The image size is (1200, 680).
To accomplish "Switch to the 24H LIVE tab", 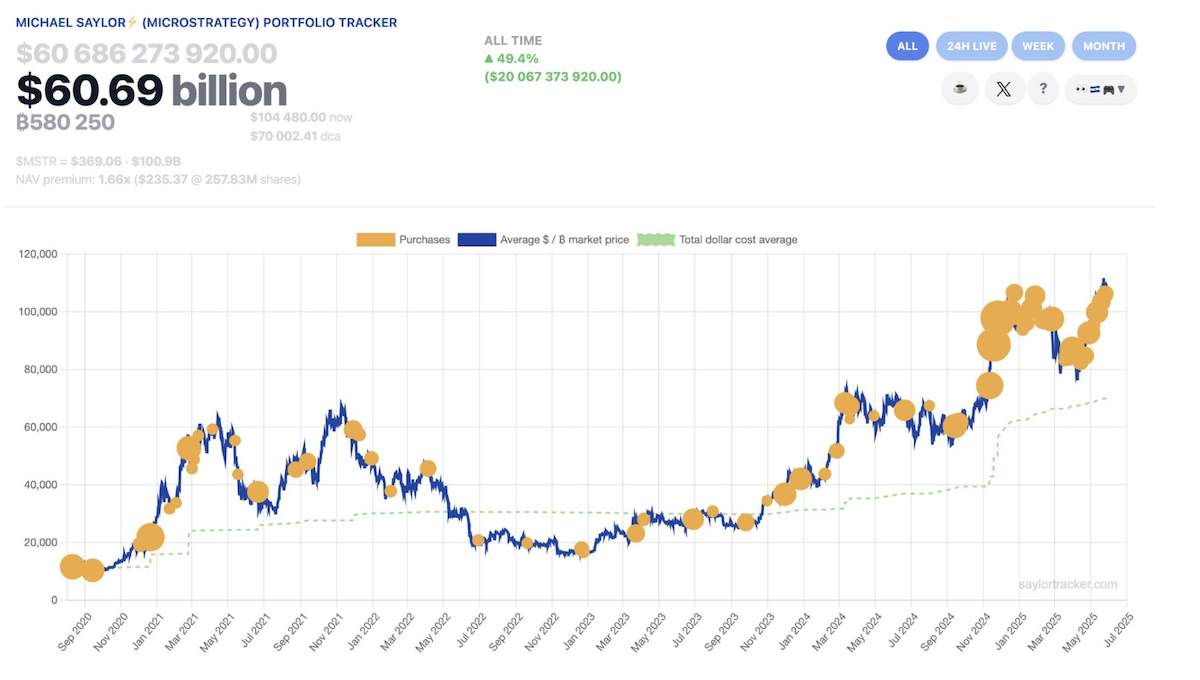I will 972,46.
